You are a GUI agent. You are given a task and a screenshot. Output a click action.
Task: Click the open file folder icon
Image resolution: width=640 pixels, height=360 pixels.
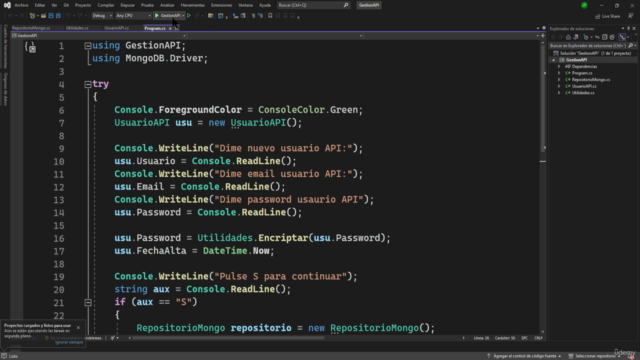click(x=43, y=16)
